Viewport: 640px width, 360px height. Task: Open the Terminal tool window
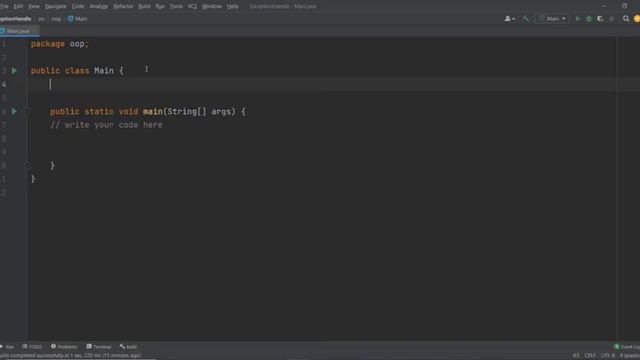pos(99,347)
